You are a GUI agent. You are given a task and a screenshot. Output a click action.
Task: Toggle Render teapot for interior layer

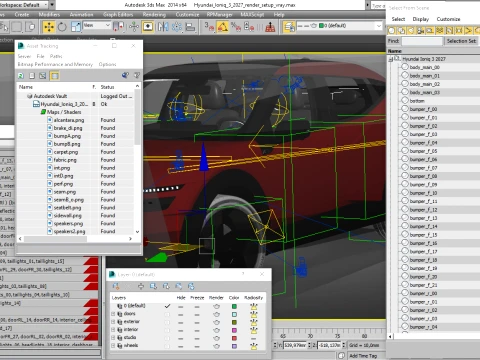point(216,330)
